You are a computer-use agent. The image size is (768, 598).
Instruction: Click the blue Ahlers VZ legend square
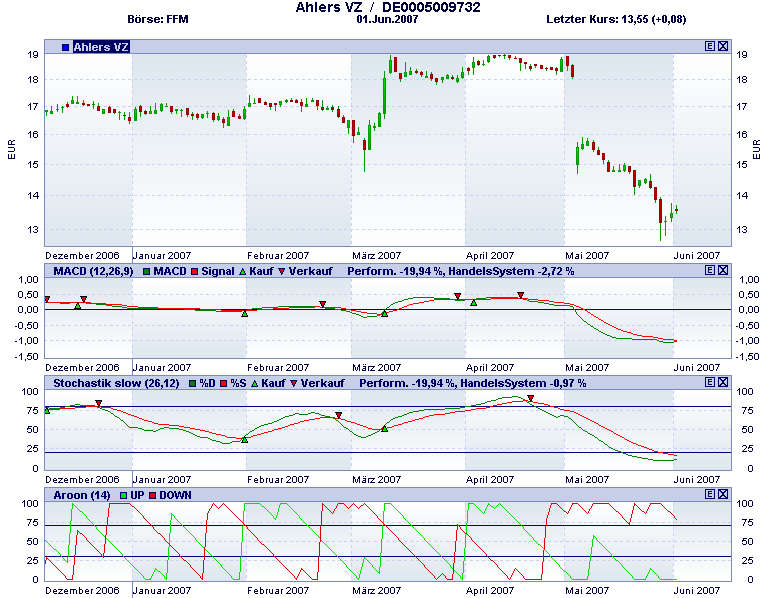coord(65,47)
